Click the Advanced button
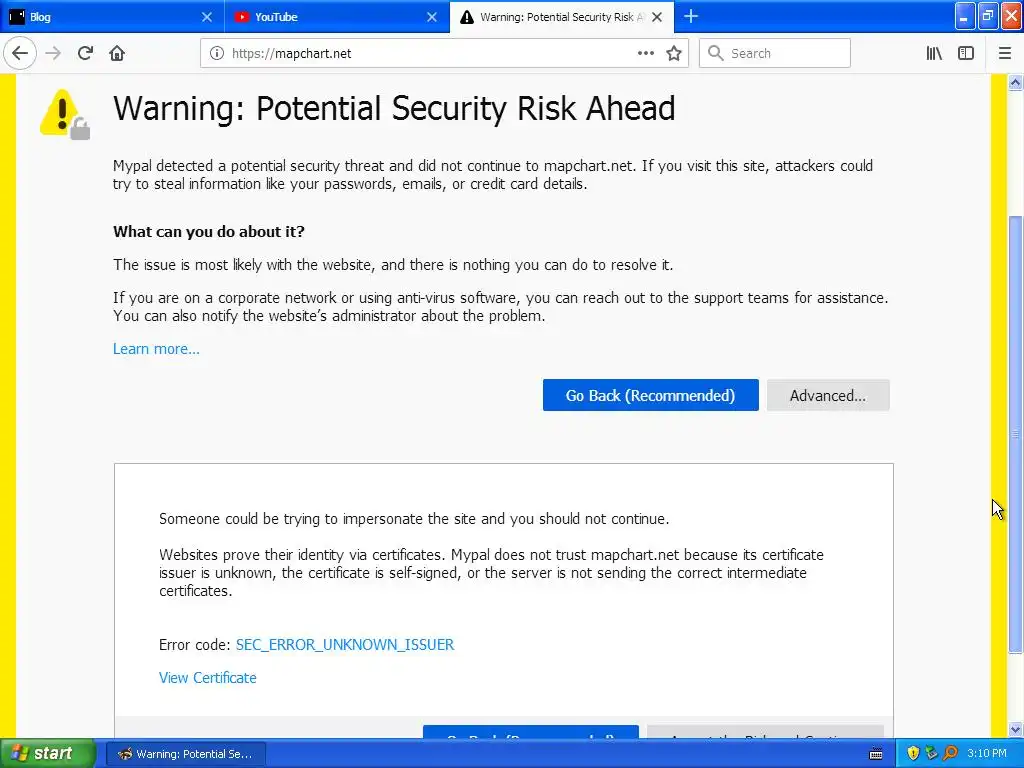The height and width of the screenshot is (768, 1024). coord(828,395)
